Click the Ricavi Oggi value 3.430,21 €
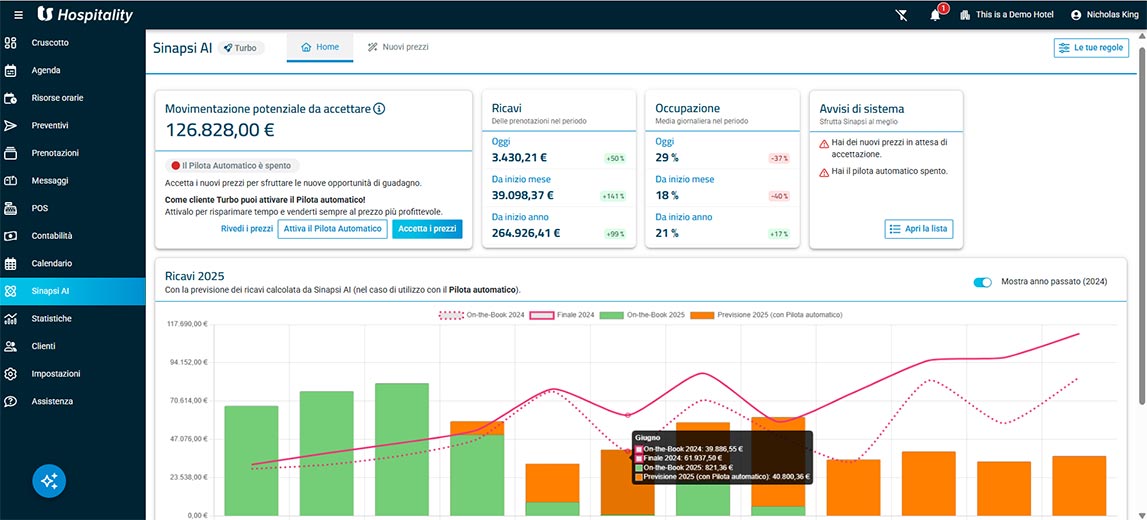The height and width of the screenshot is (520, 1147). (x=519, y=157)
